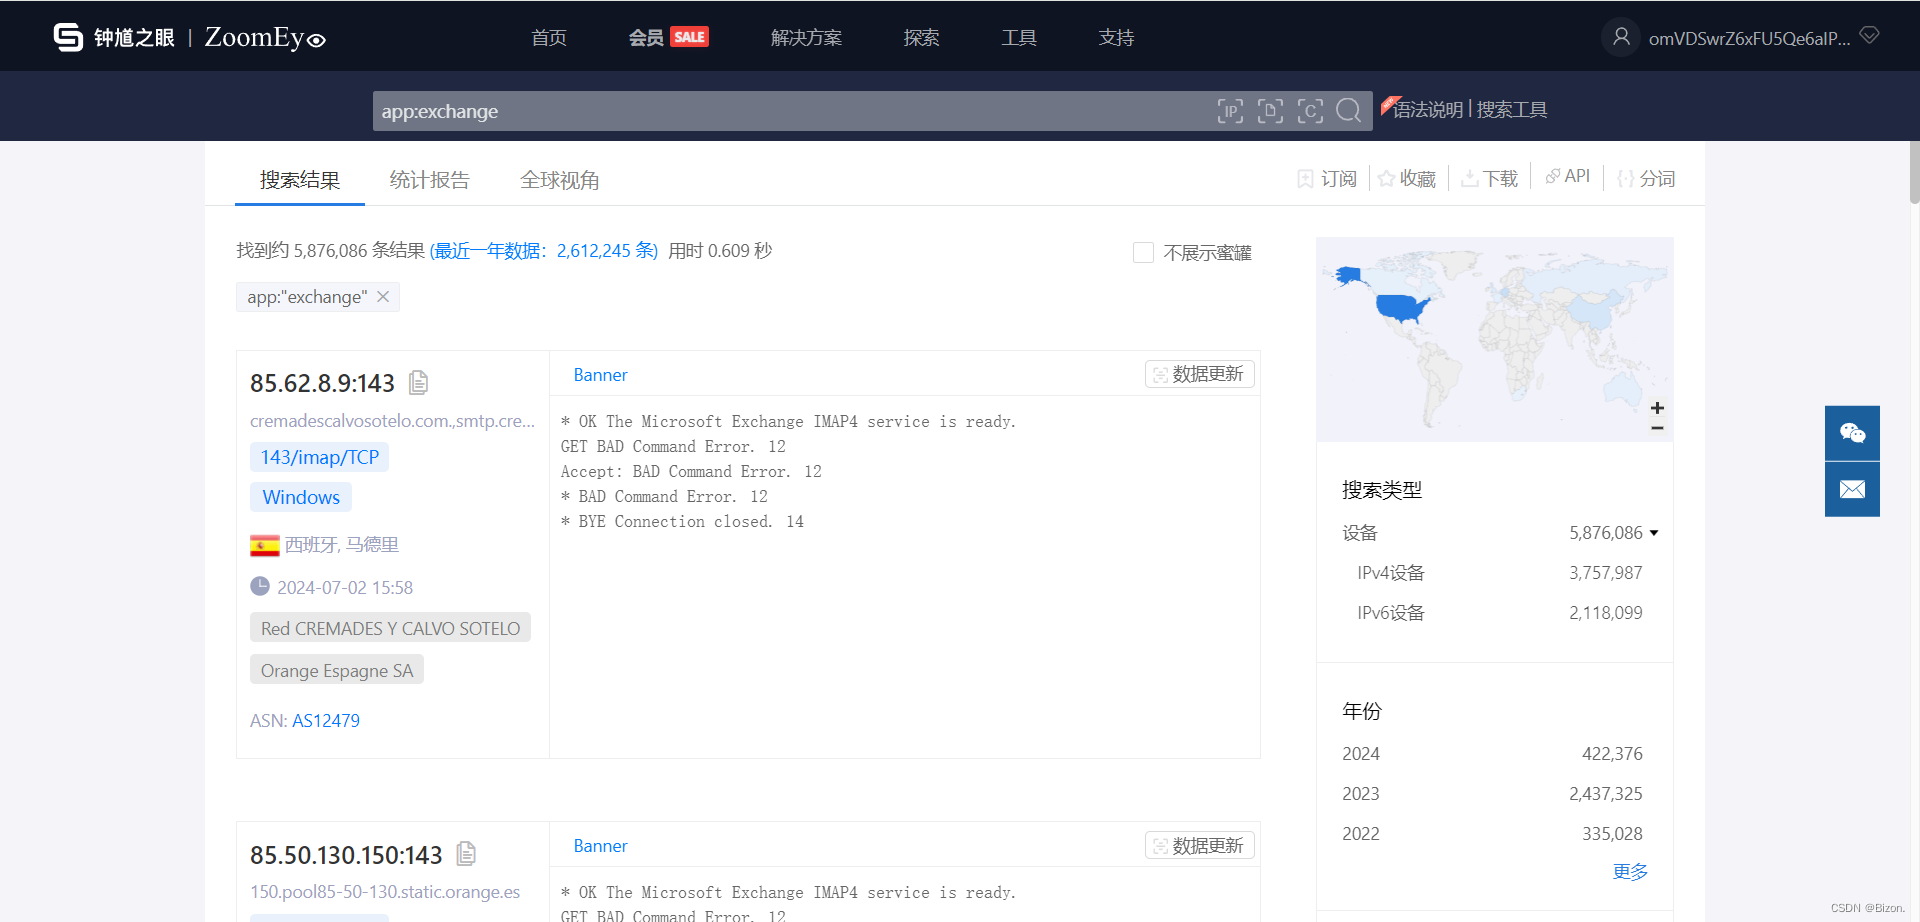Click the magnifier search icon

pos(1348,111)
